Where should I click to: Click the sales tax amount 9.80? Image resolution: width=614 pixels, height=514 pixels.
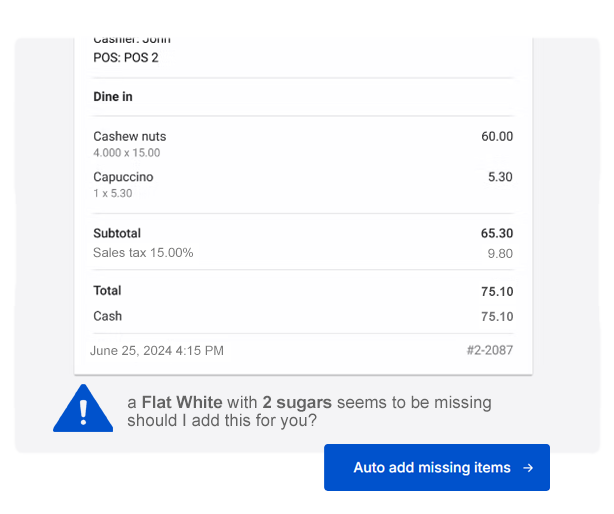499,254
